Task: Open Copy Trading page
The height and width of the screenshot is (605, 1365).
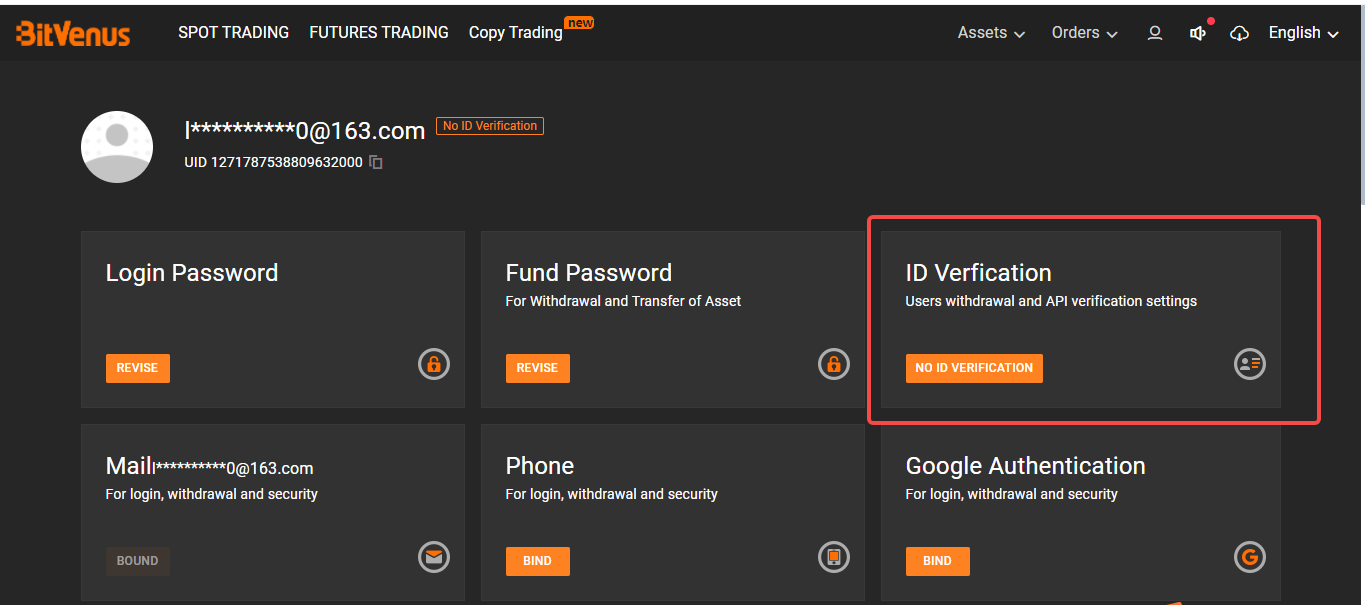Action: pos(516,33)
